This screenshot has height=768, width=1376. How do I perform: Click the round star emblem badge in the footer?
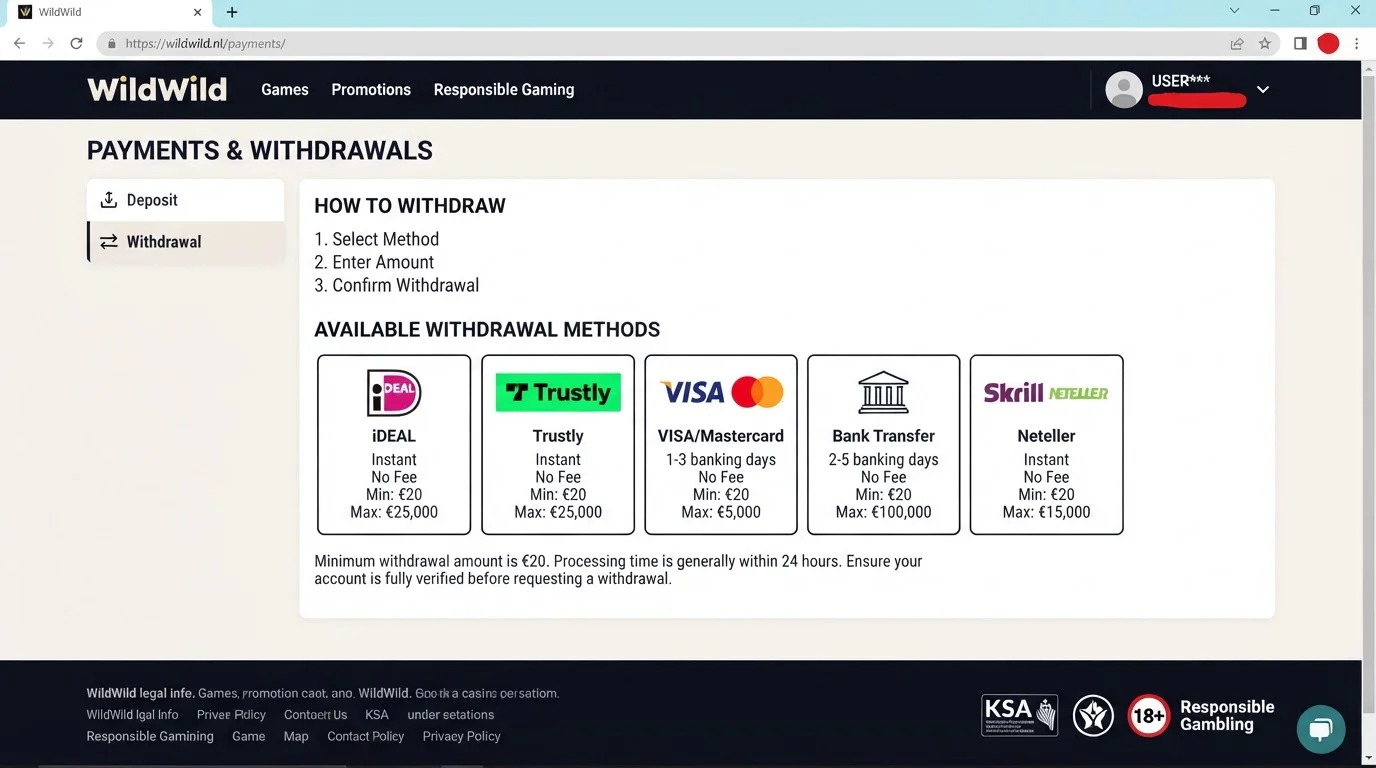(x=1093, y=716)
